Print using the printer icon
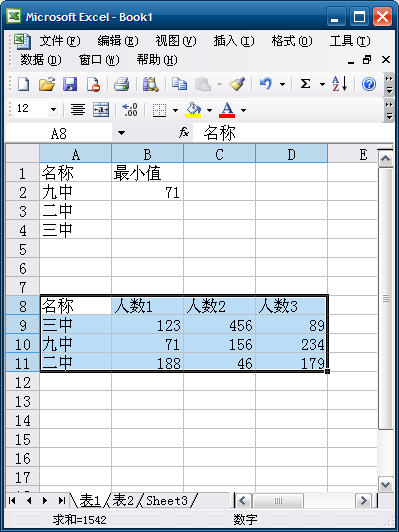The image size is (399, 532). click(x=121, y=84)
